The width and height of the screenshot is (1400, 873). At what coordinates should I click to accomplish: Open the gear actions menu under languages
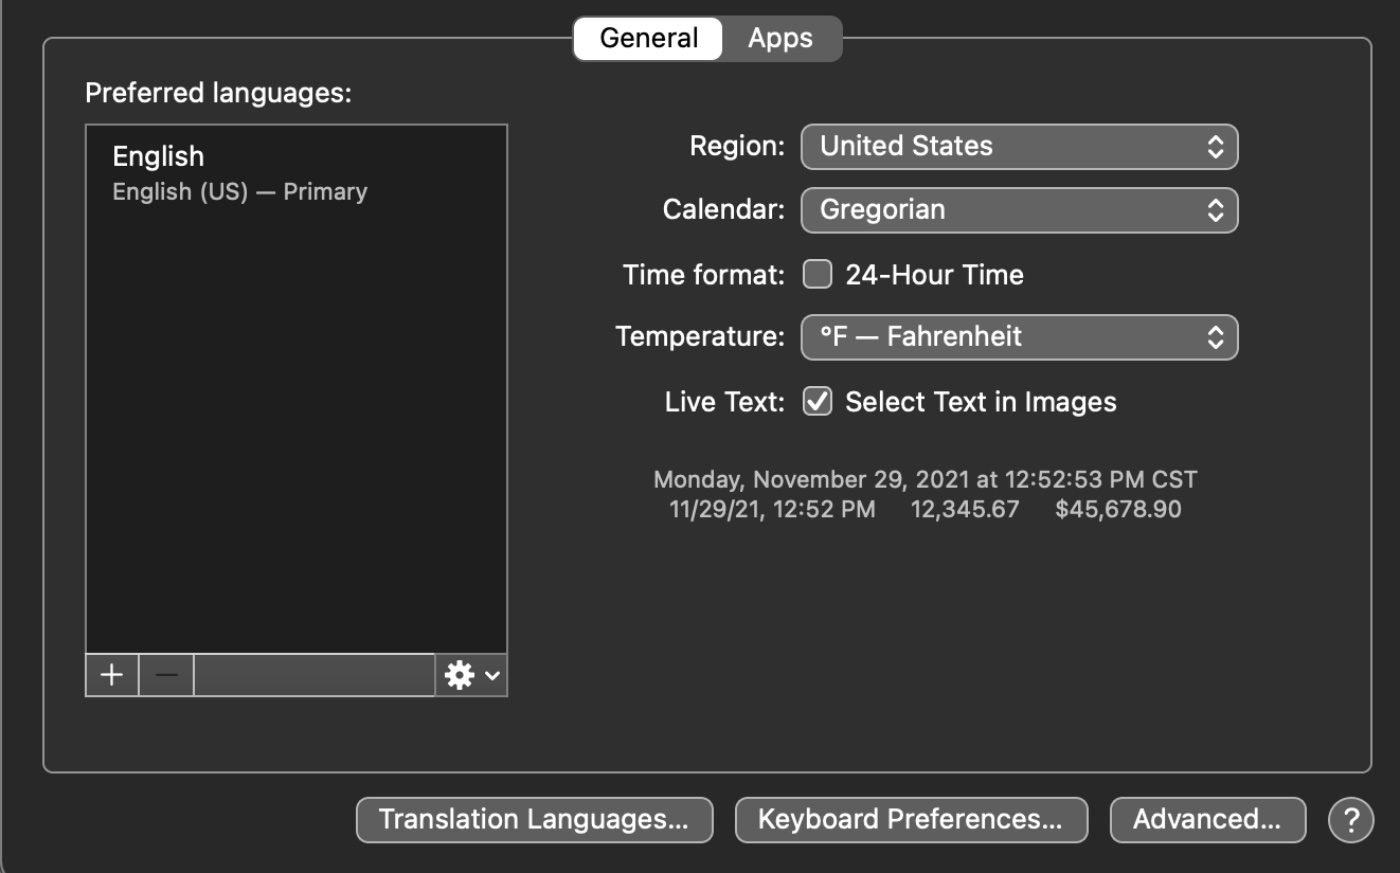pos(460,675)
